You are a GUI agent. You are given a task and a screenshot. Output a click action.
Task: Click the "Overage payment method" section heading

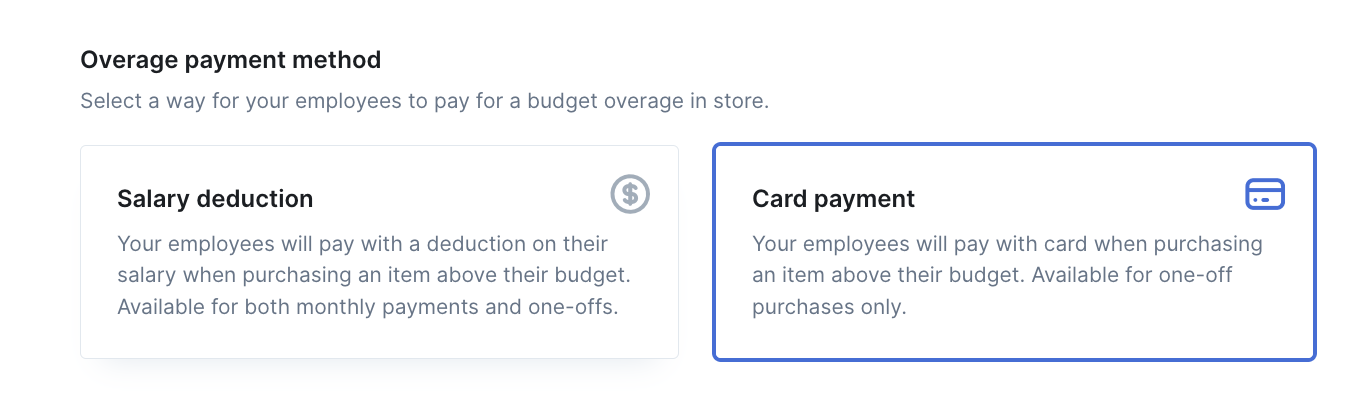tap(231, 60)
